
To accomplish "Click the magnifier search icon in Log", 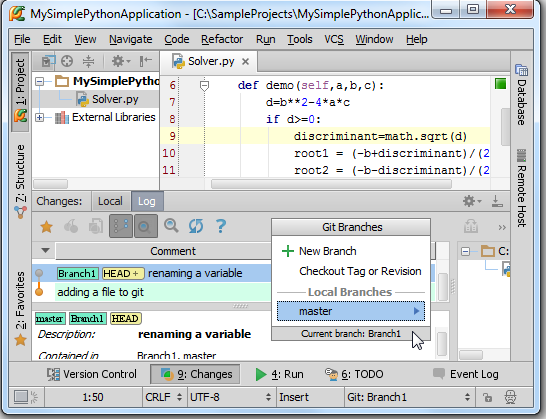I will pyautogui.click(x=171, y=226).
